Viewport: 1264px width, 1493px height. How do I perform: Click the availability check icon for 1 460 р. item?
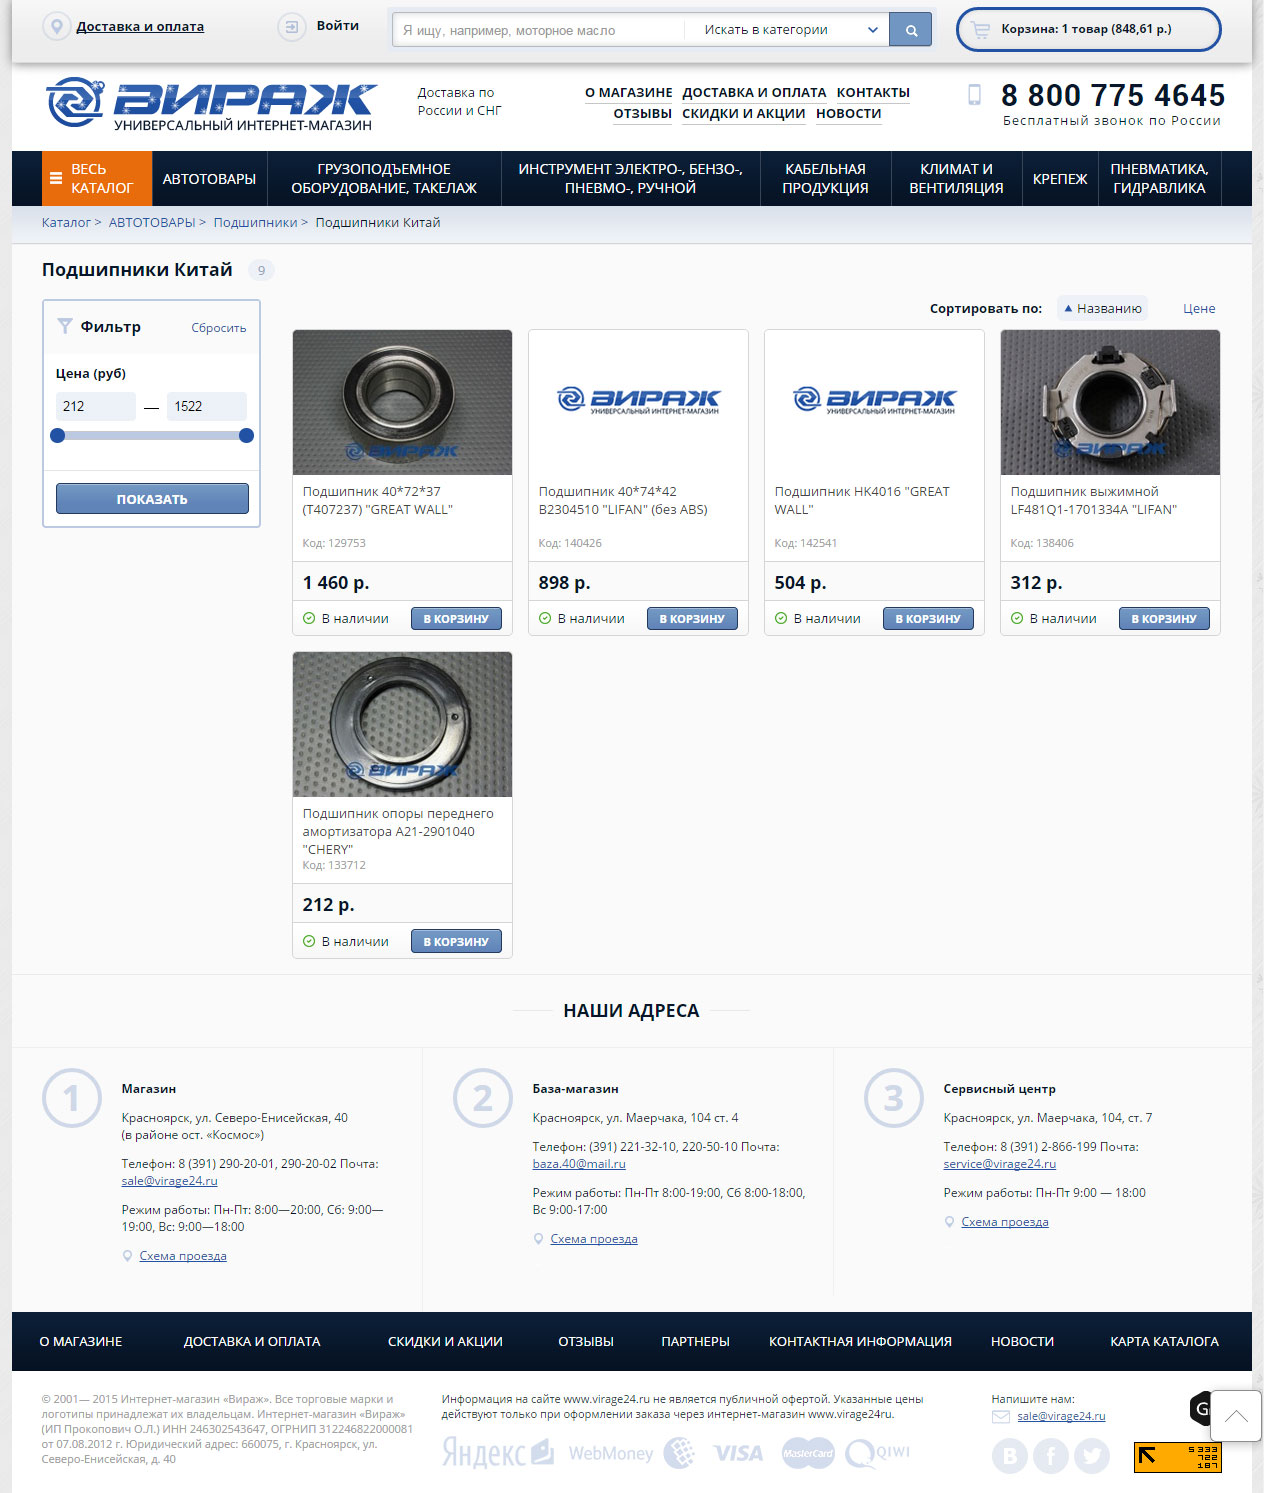[309, 618]
